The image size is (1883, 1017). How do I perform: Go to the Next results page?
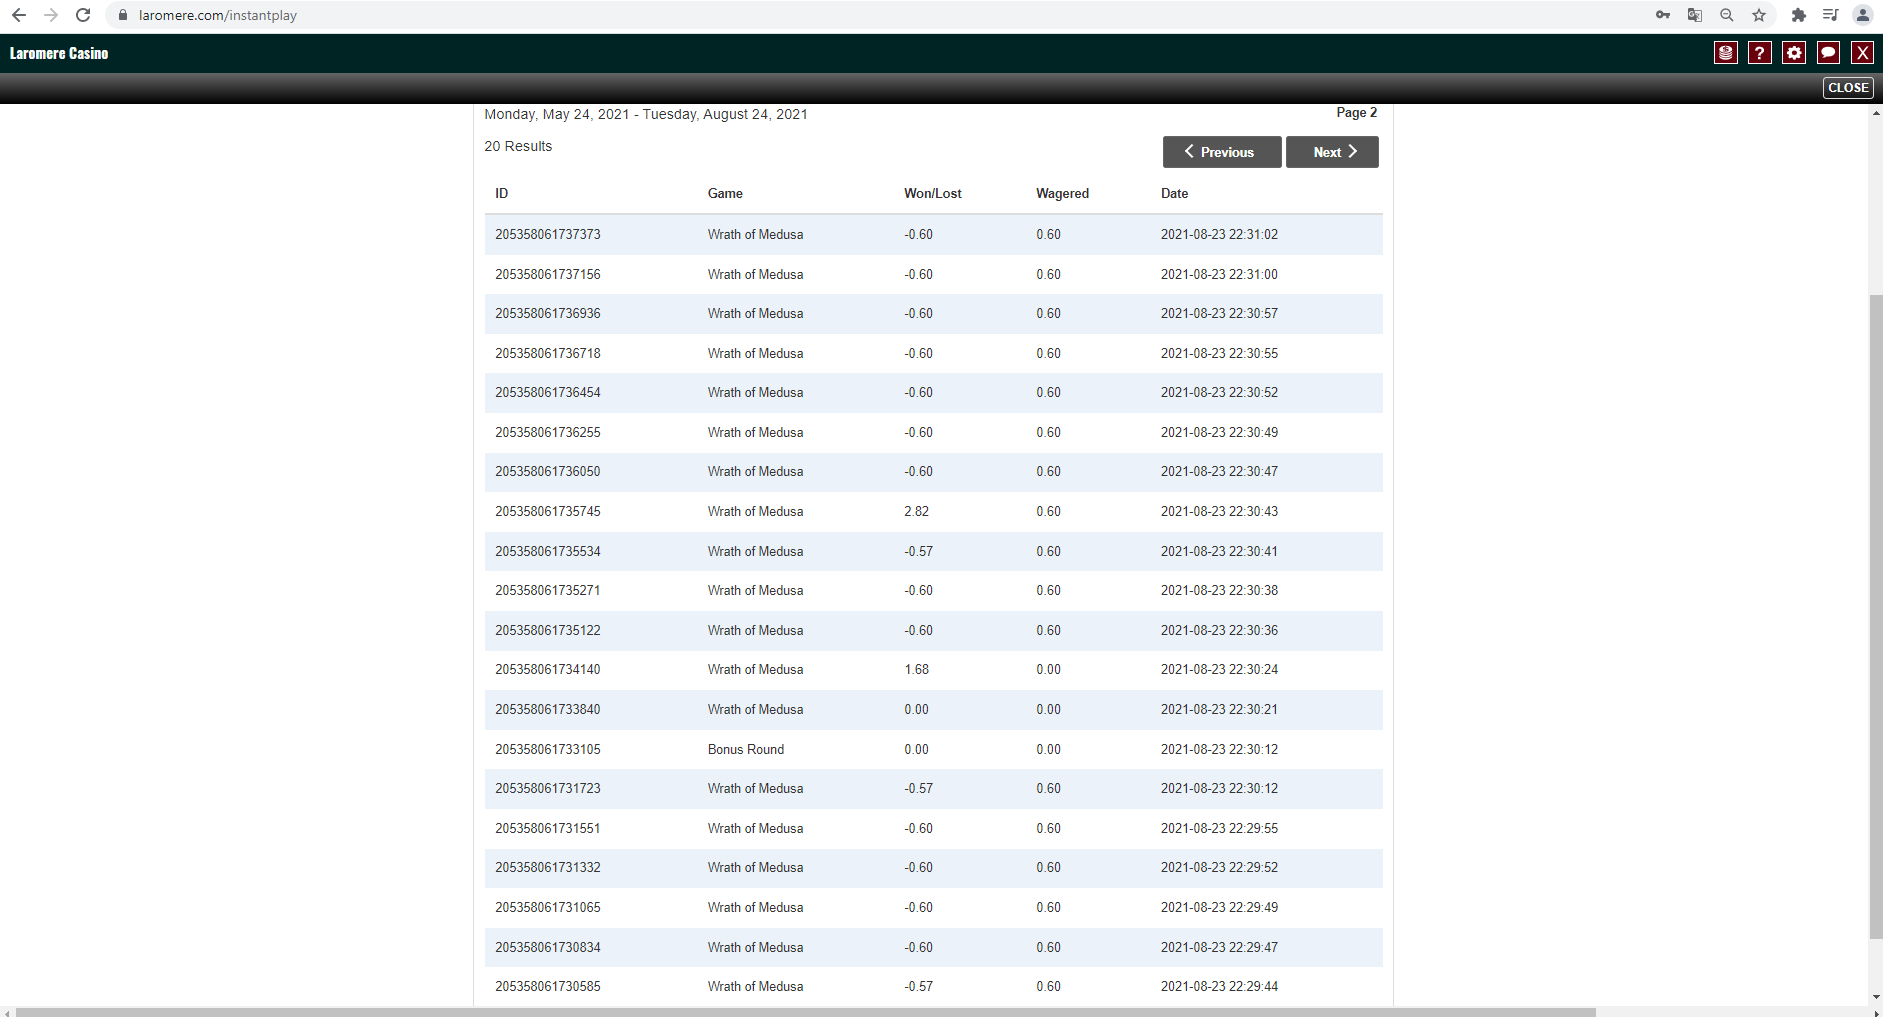coord(1332,152)
